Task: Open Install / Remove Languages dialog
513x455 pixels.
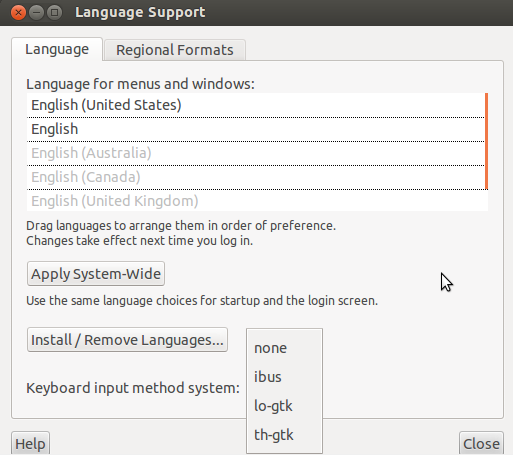Action: point(127,340)
